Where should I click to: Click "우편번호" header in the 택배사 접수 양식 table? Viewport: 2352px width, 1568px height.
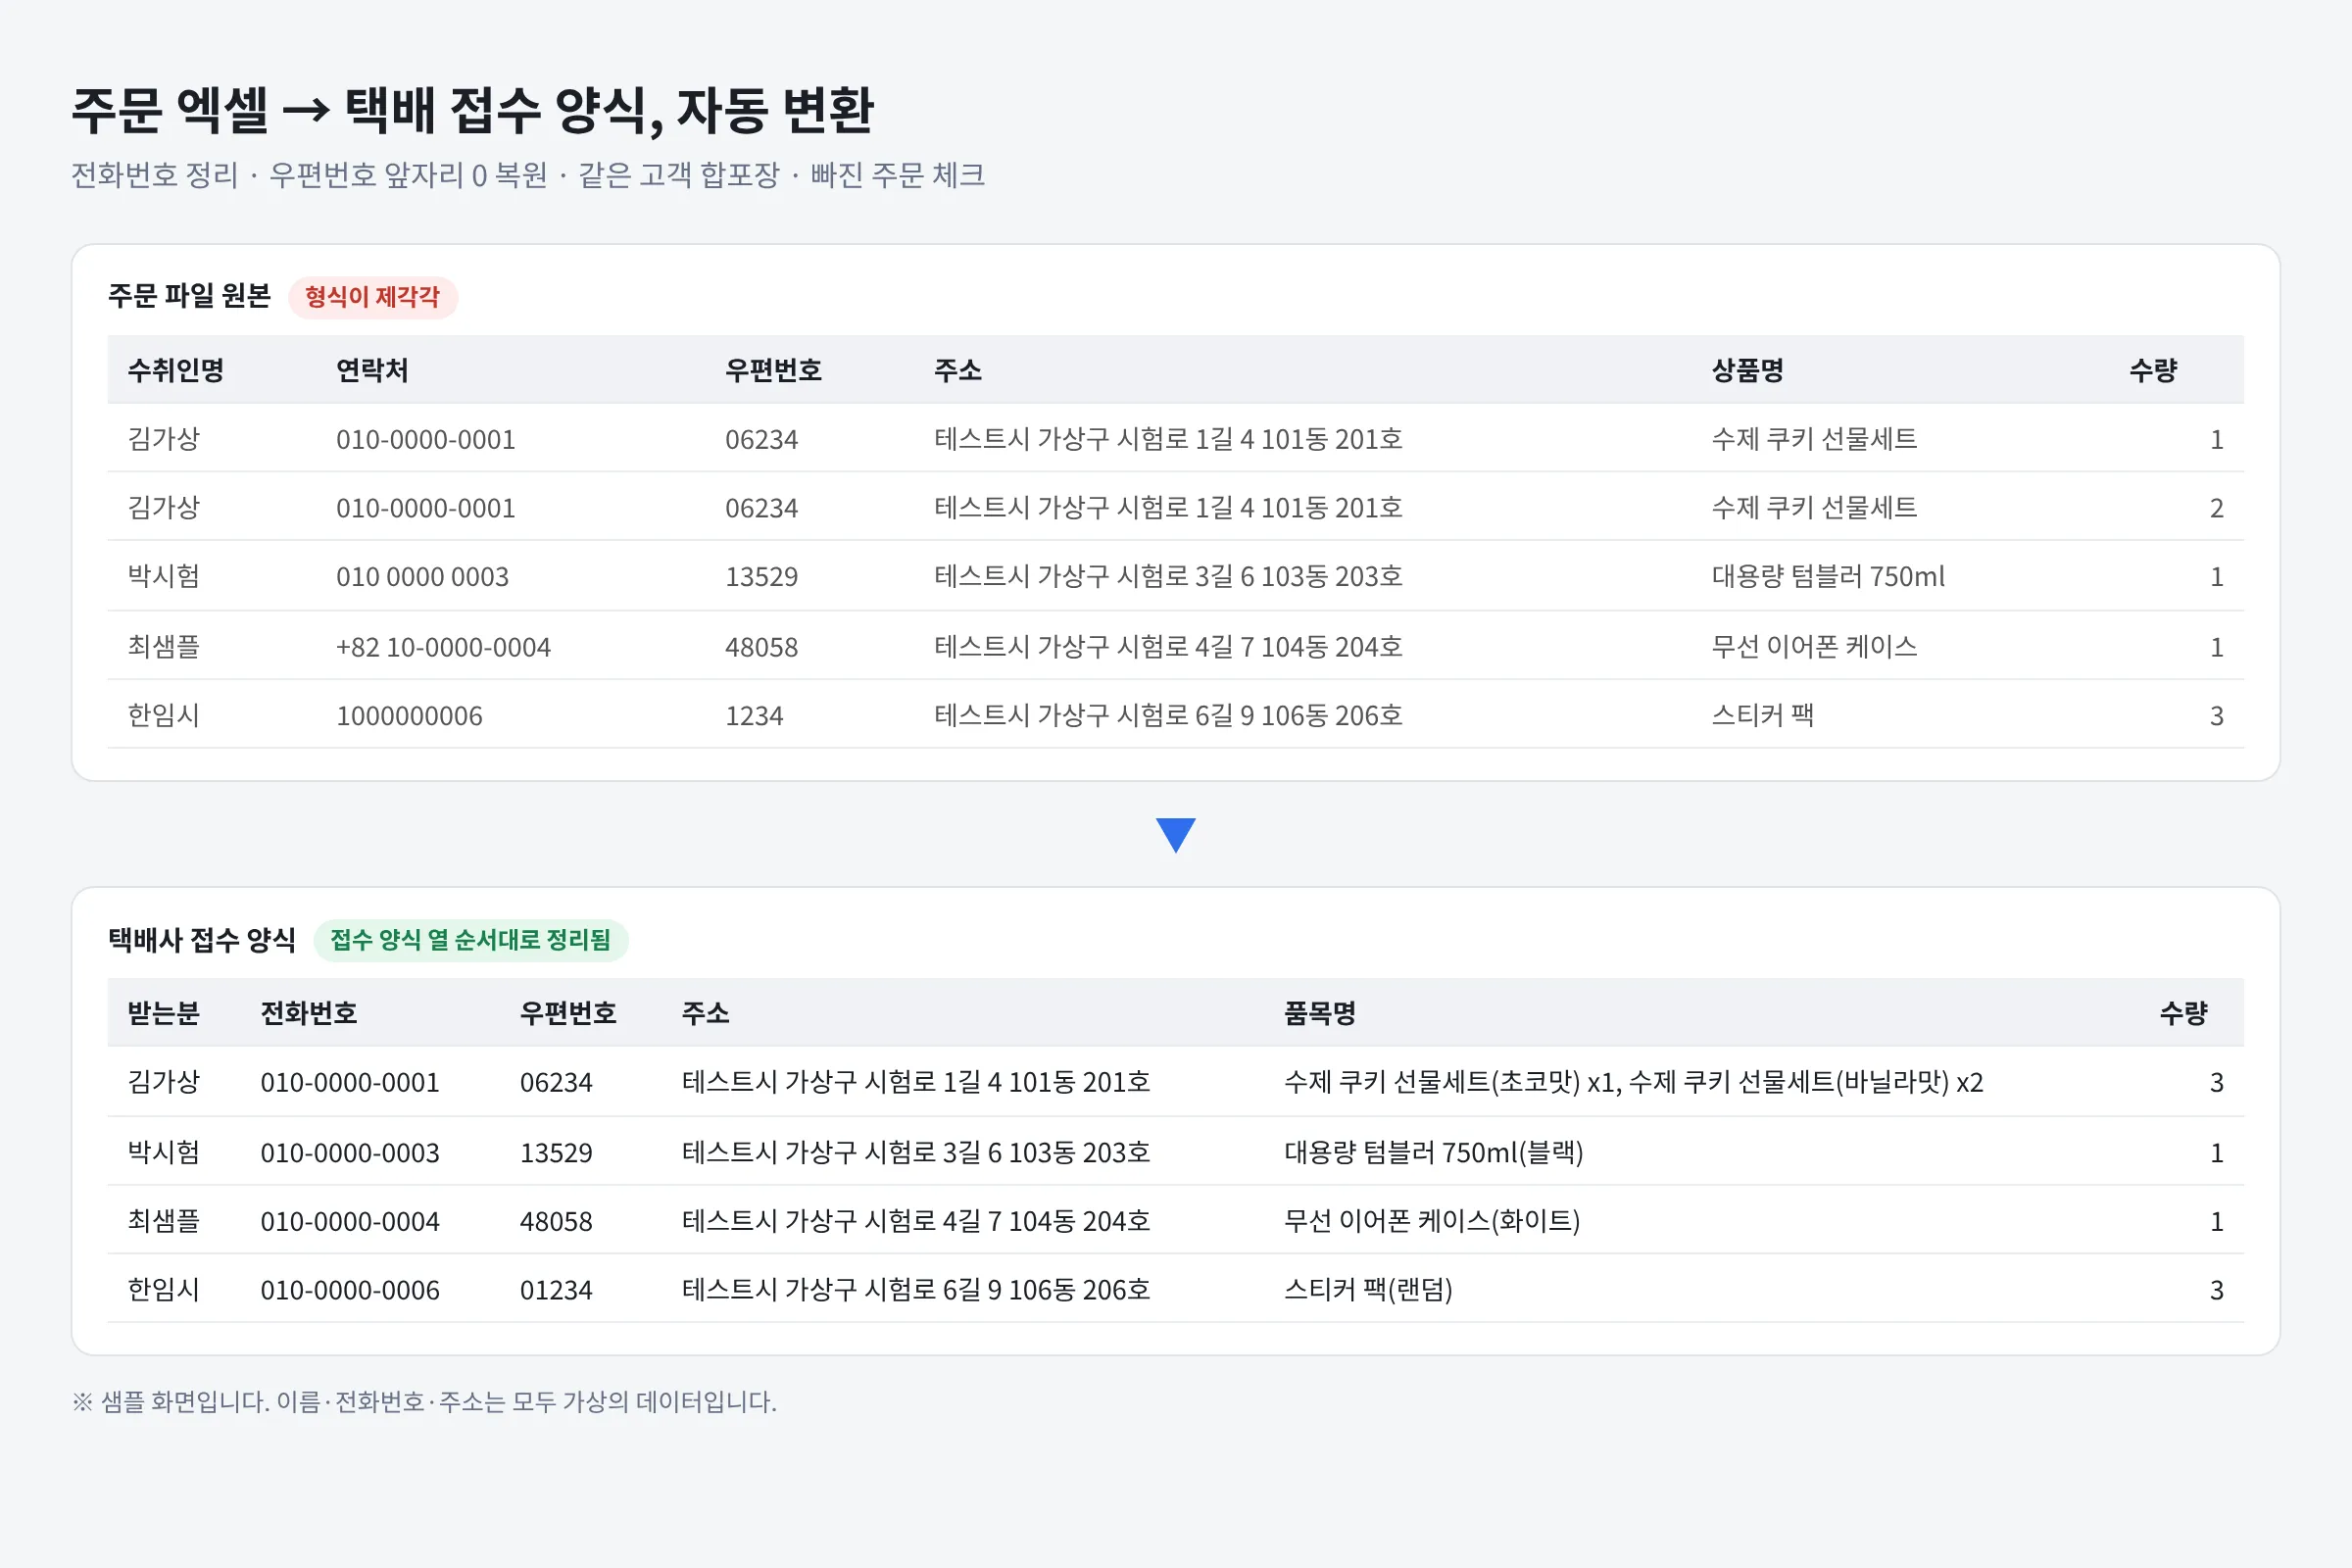click(x=568, y=1013)
